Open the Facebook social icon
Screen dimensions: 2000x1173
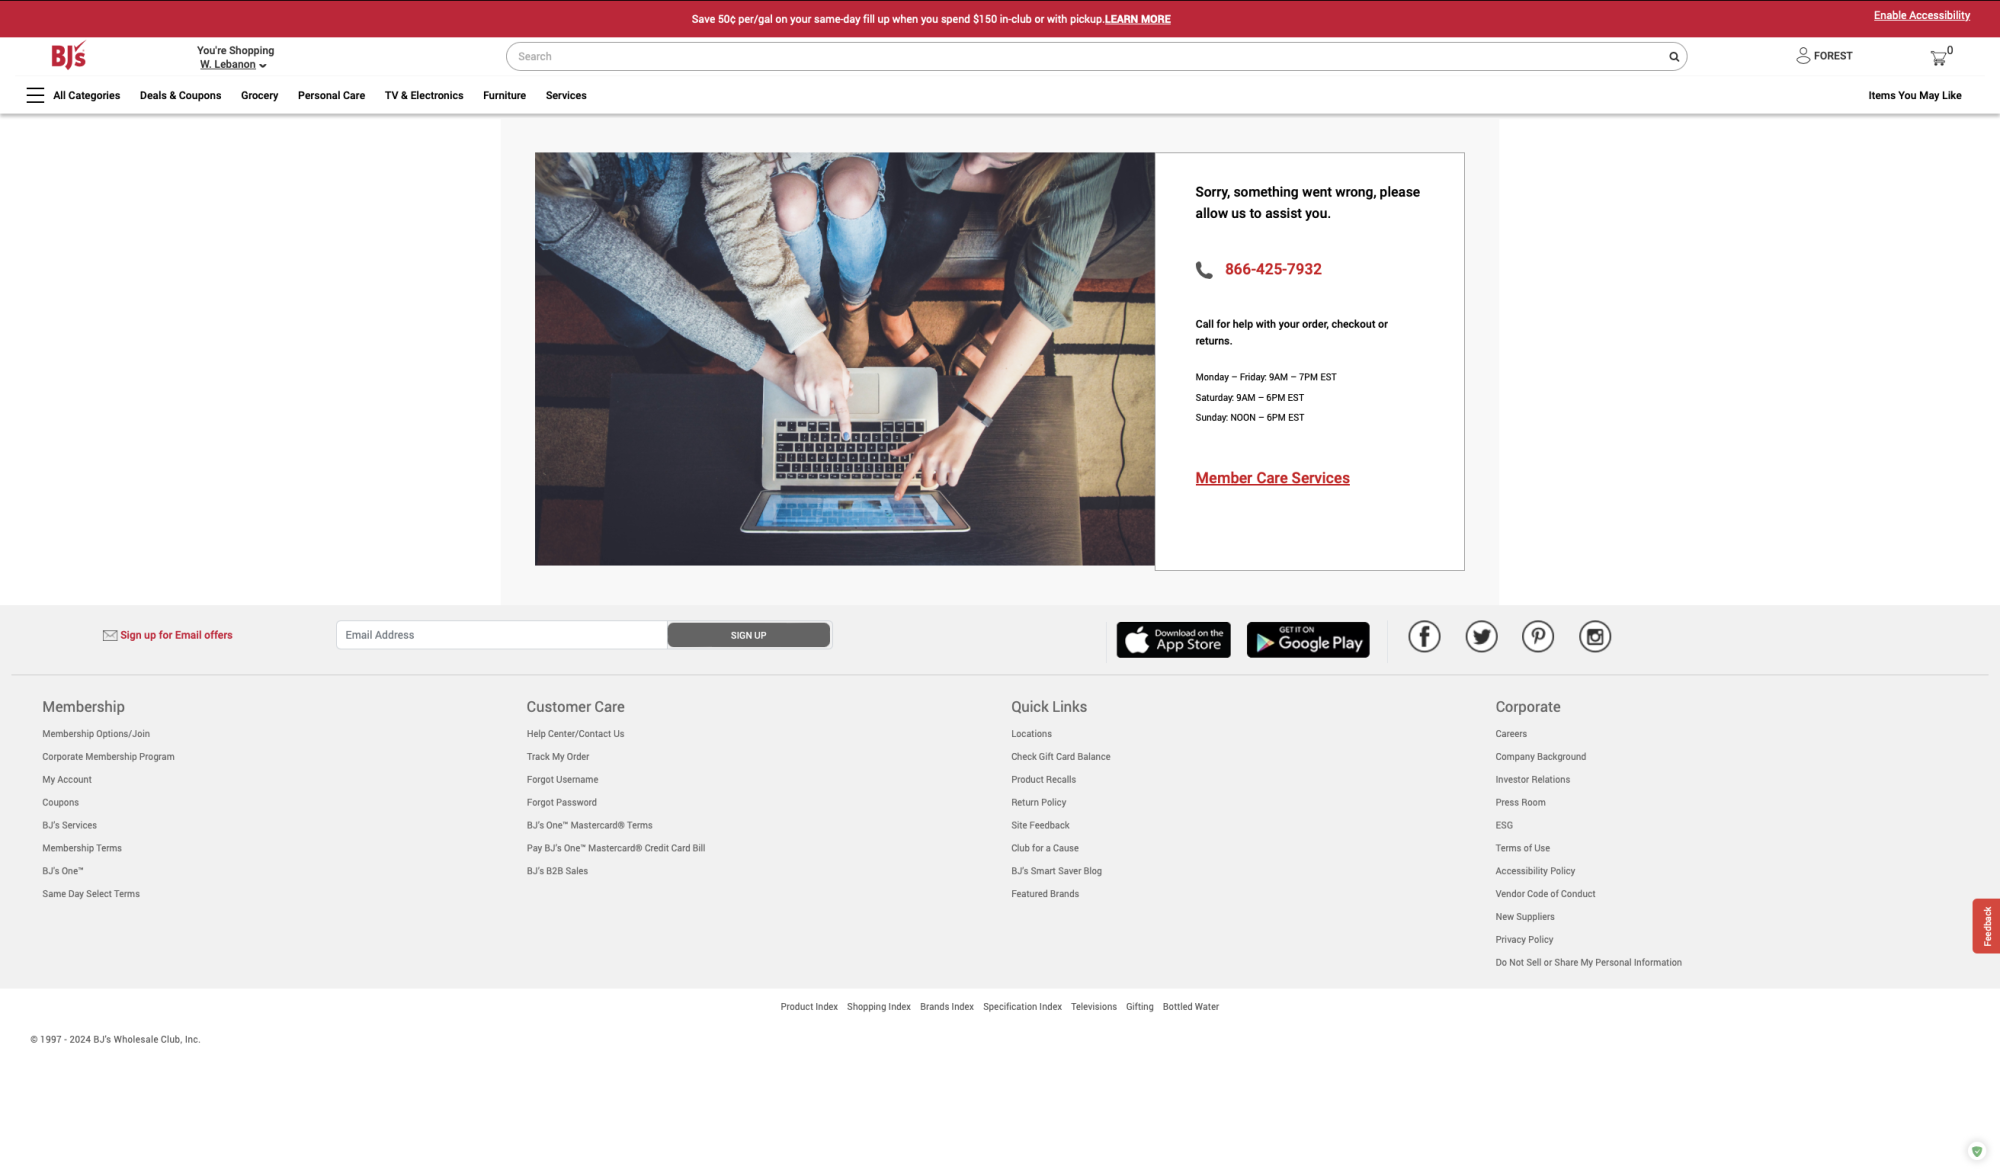click(x=1424, y=637)
